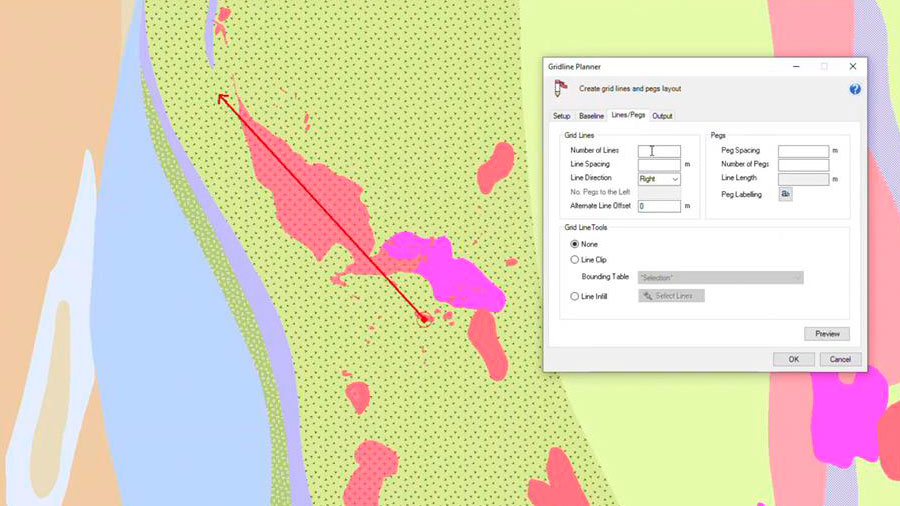
Task: Click the Alternate Line Offset field
Action: click(659, 206)
